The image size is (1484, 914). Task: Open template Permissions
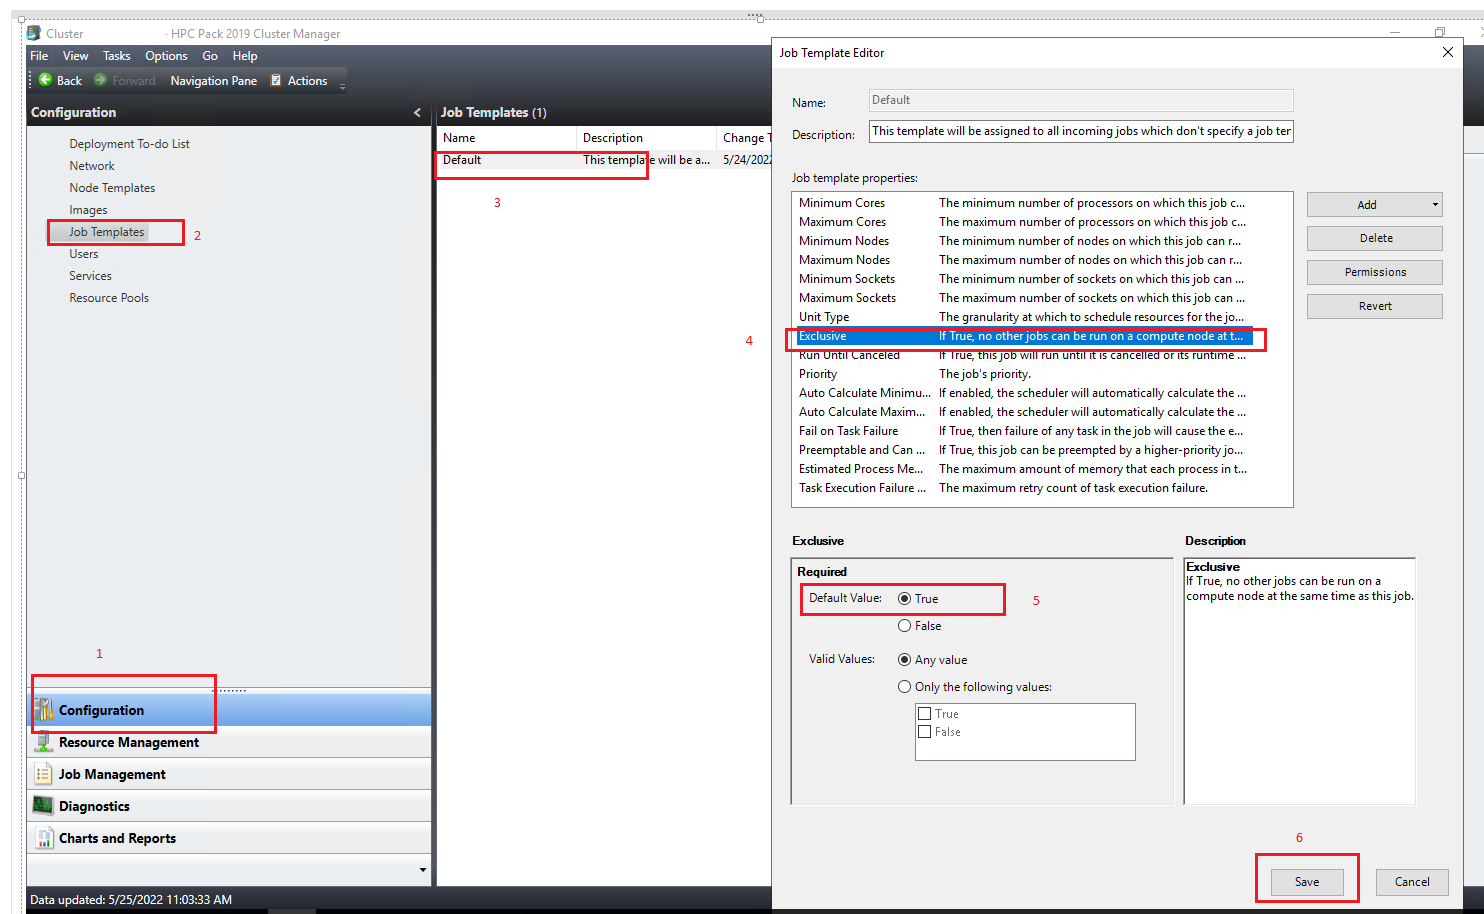click(x=1375, y=272)
